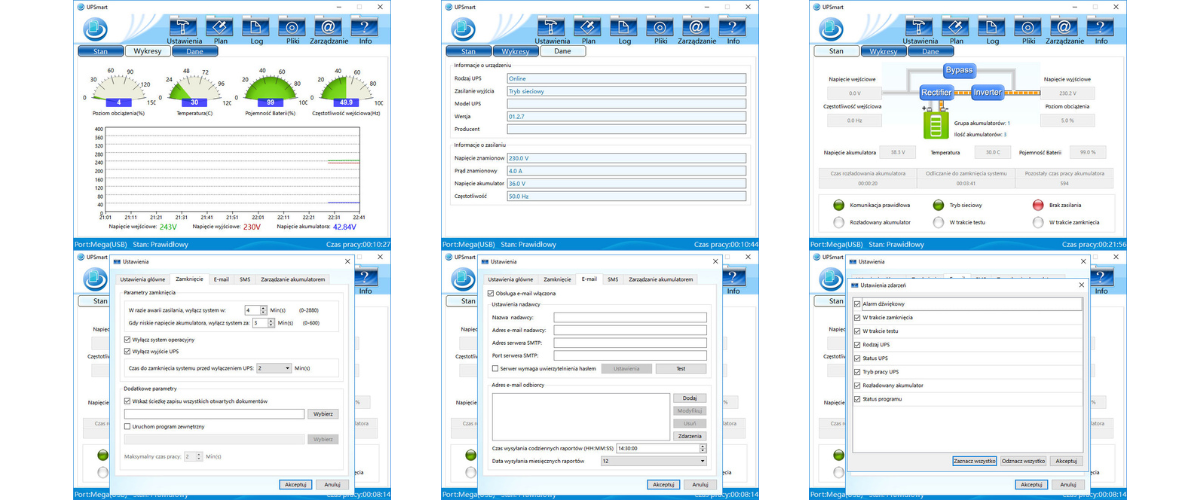Image resolution: width=1200 pixels, height=500 pixels.
Task: Click 'Zaznacz wszystko' in event settings
Action: pos(974,461)
